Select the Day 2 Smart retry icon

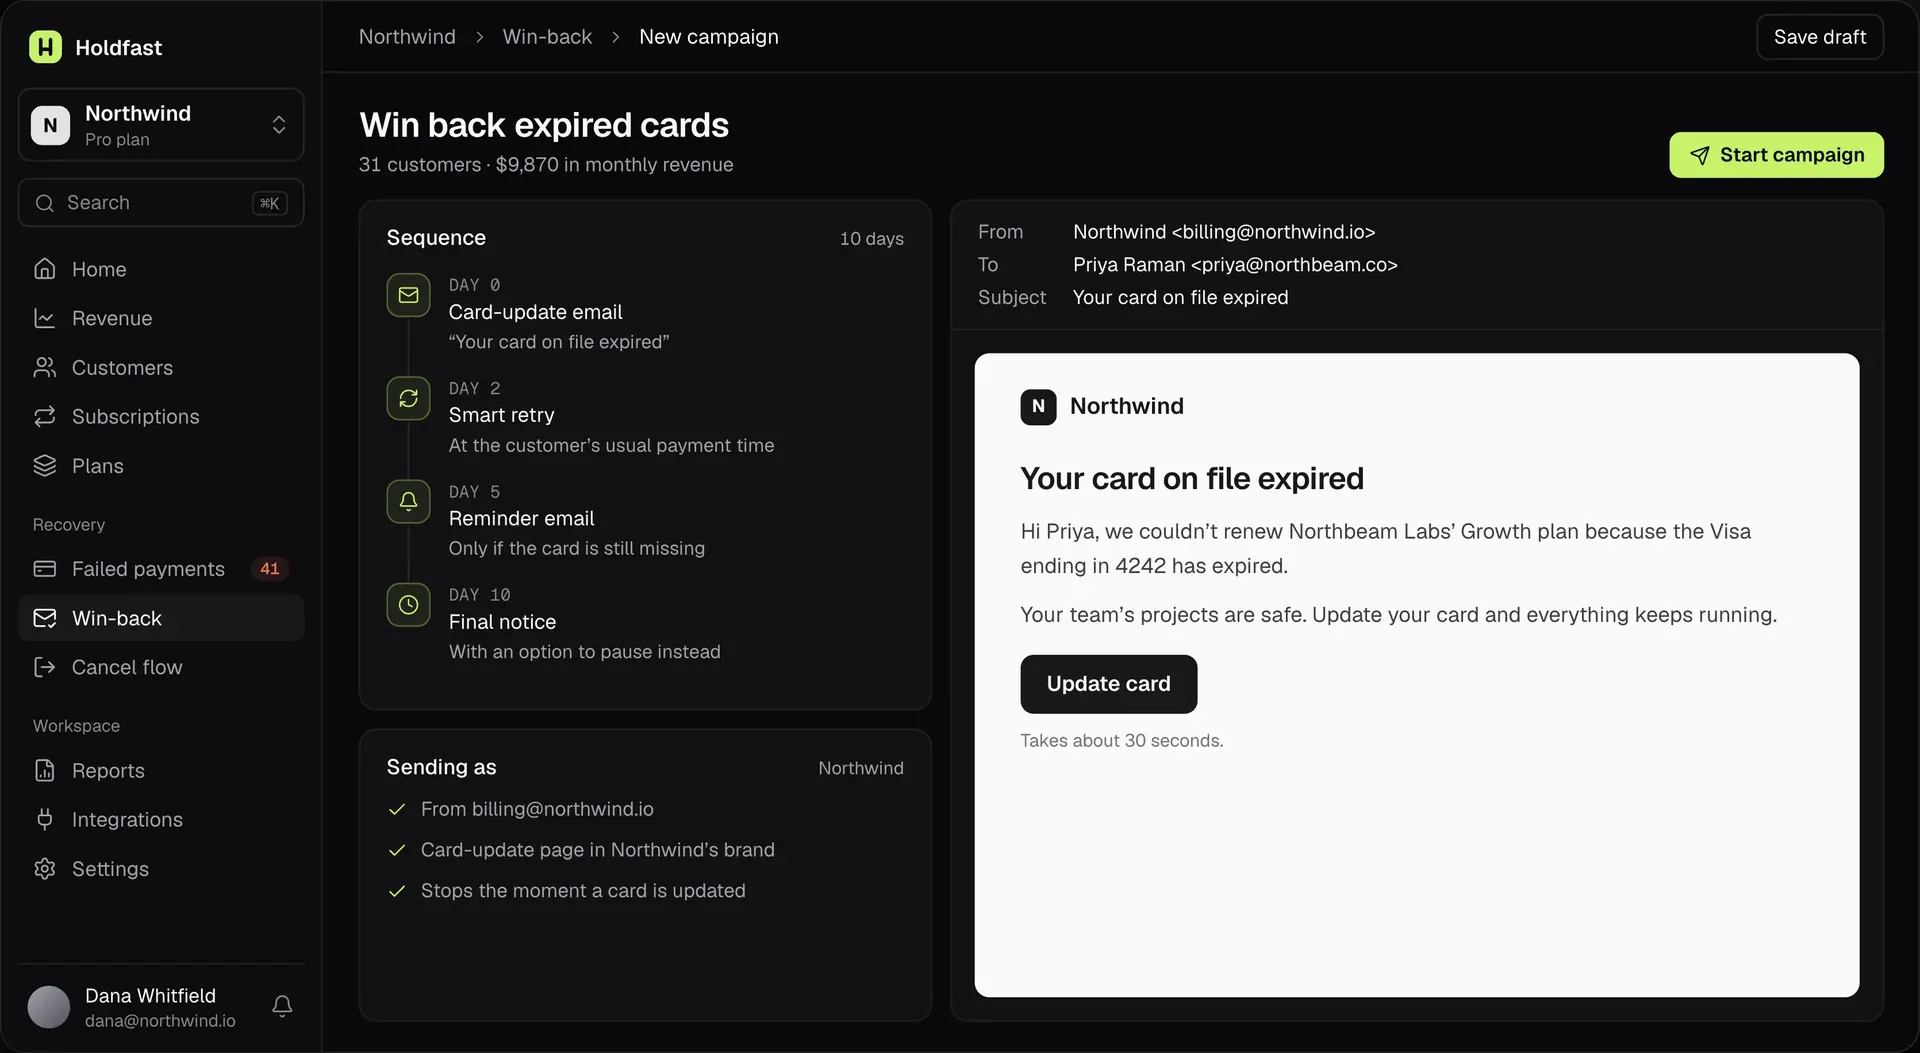(408, 399)
